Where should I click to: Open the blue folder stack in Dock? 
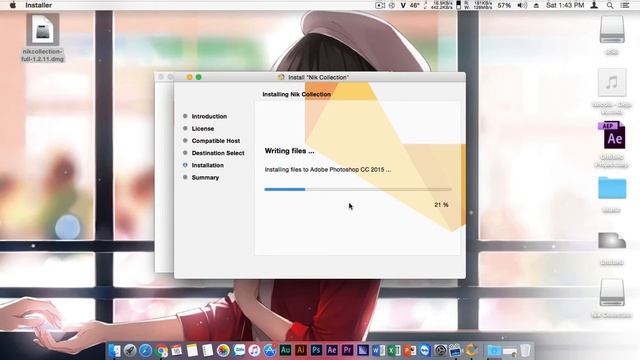click(494, 350)
